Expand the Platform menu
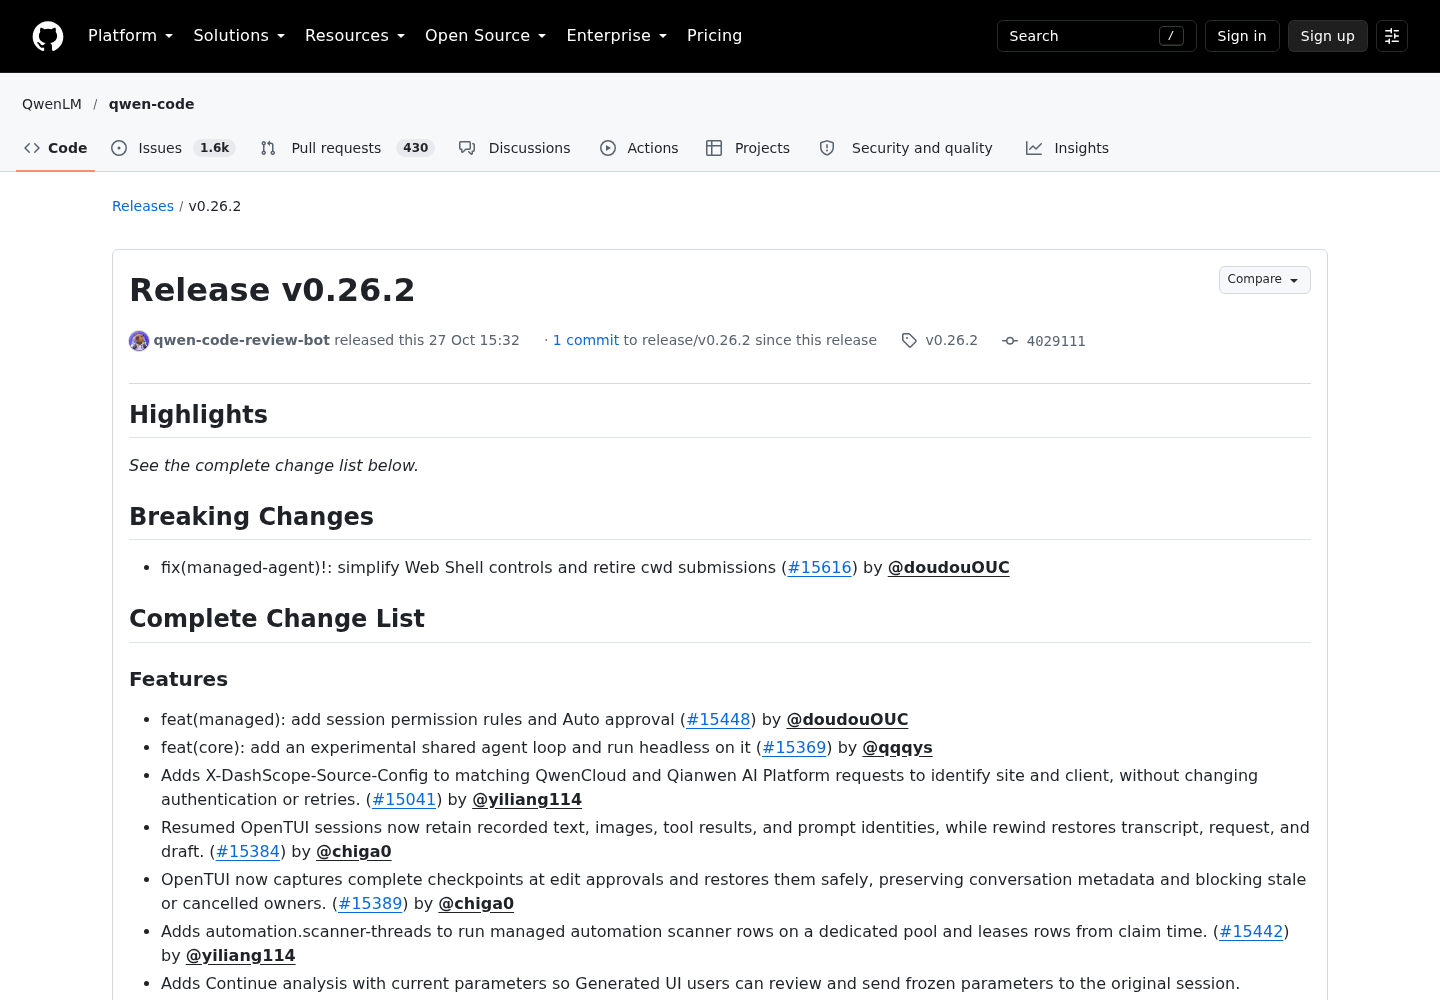The width and height of the screenshot is (1440, 1000). coord(131,36)
